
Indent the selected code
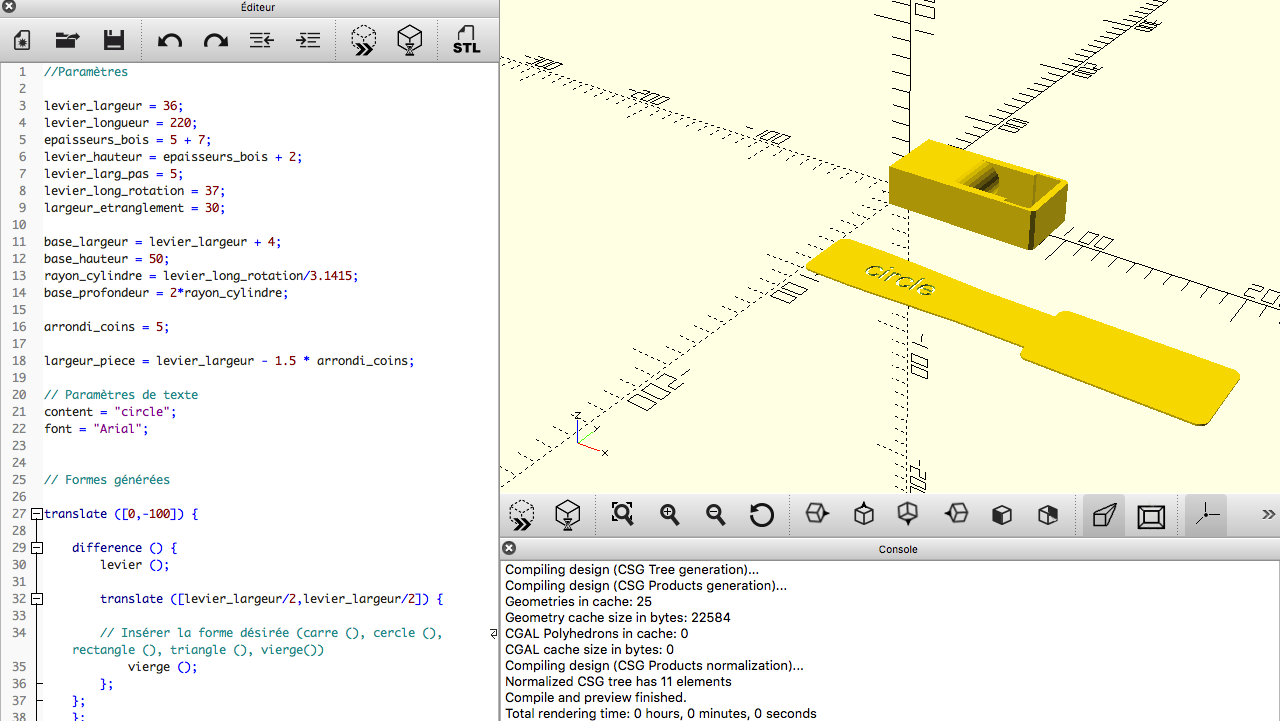pyautogui.click(x=309, y=41)
